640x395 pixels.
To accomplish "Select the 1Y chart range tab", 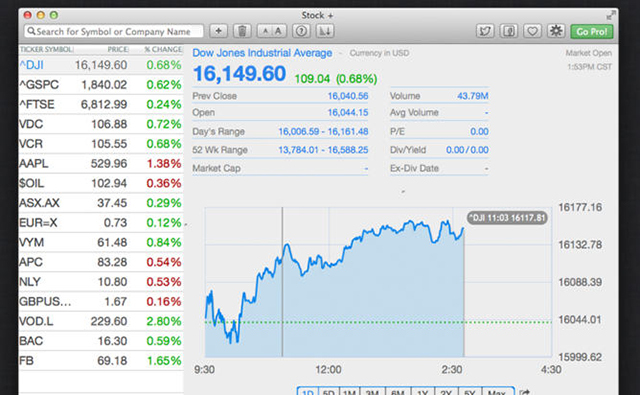I will pyautogui.click(x=423, y=392).
